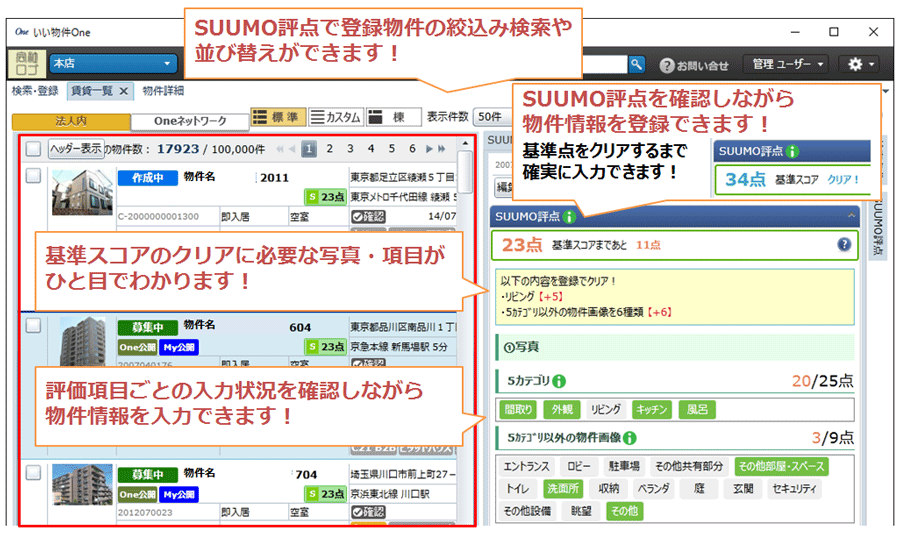Click S 23点 score badge of property 2011
This screenshot has height=541, width=900.
tap(325, 197)
